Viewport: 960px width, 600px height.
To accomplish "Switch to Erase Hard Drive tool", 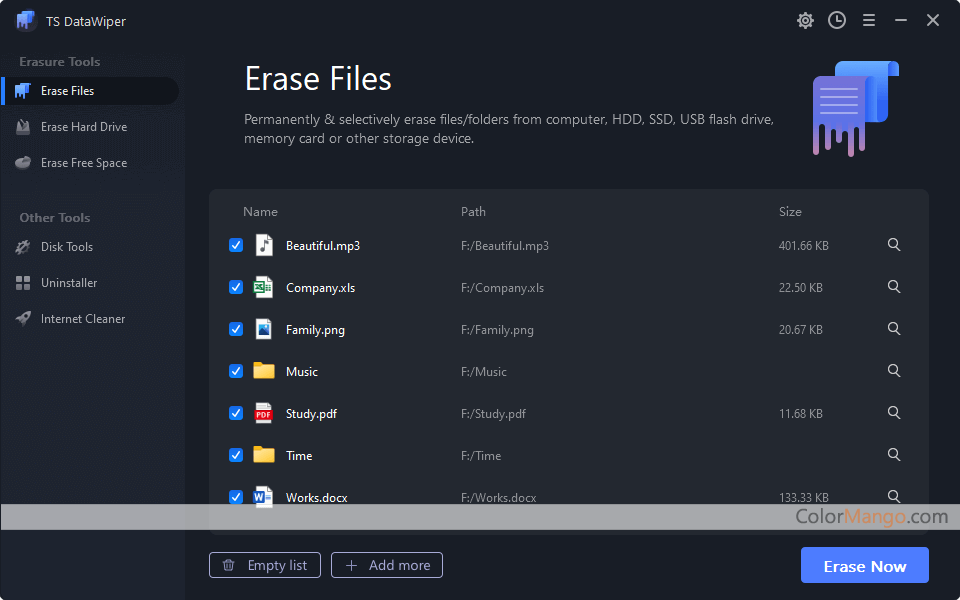I will point(84,127).
